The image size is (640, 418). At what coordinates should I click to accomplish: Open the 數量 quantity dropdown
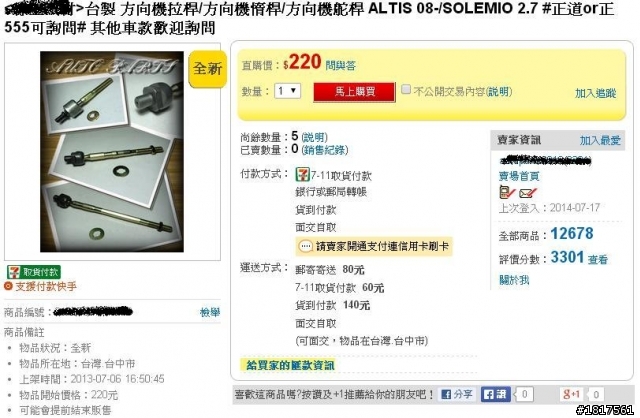coord(288,91)
